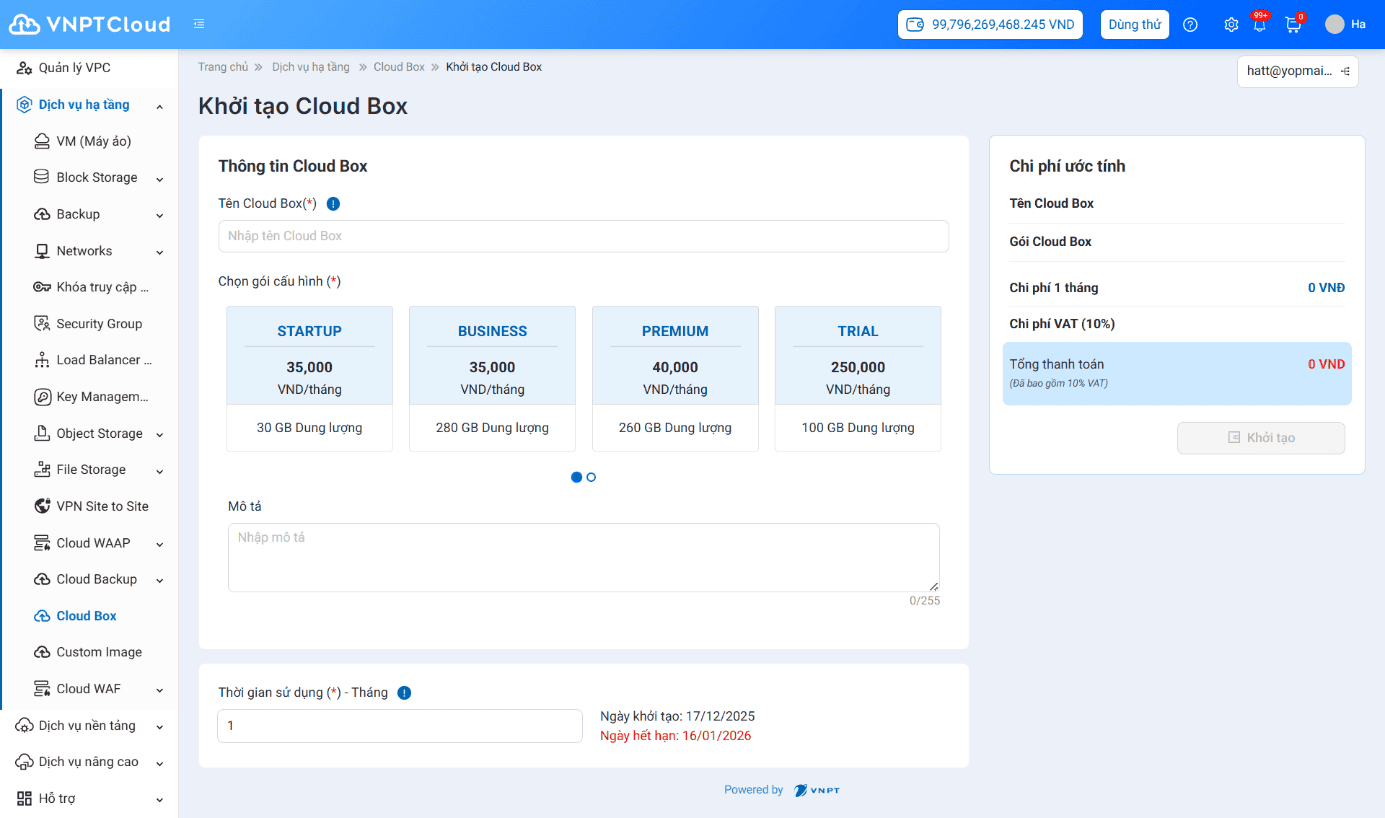Go to Trang chủ breadcrumb

(223, 67)
